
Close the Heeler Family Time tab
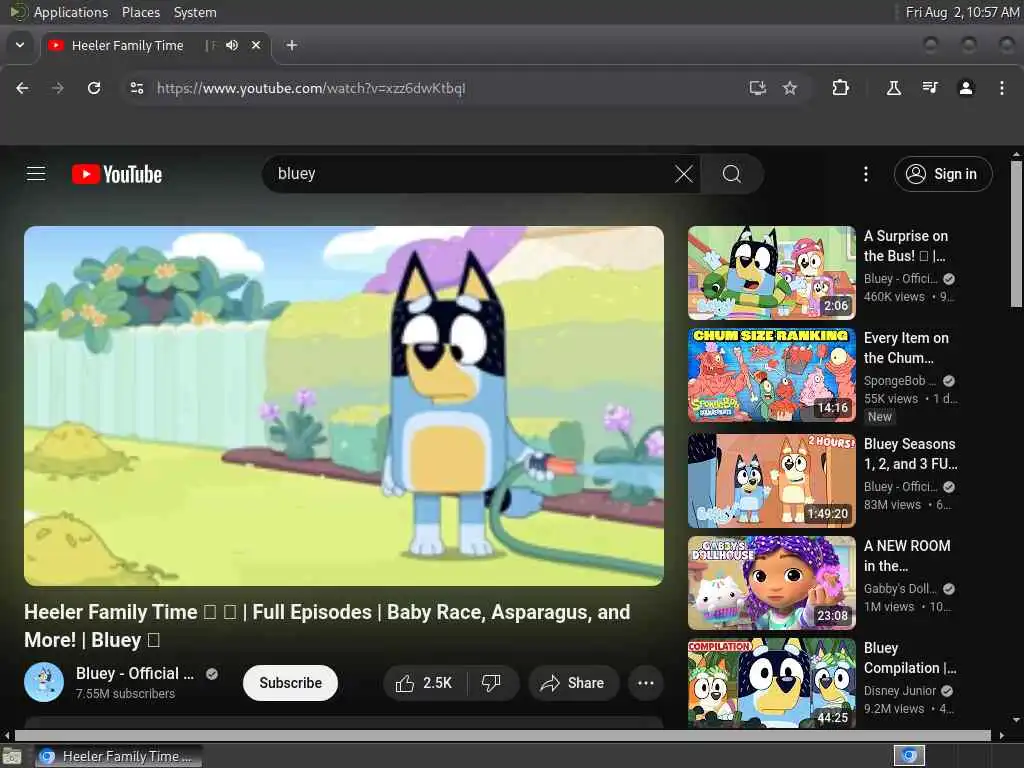[x=256, y=45]
